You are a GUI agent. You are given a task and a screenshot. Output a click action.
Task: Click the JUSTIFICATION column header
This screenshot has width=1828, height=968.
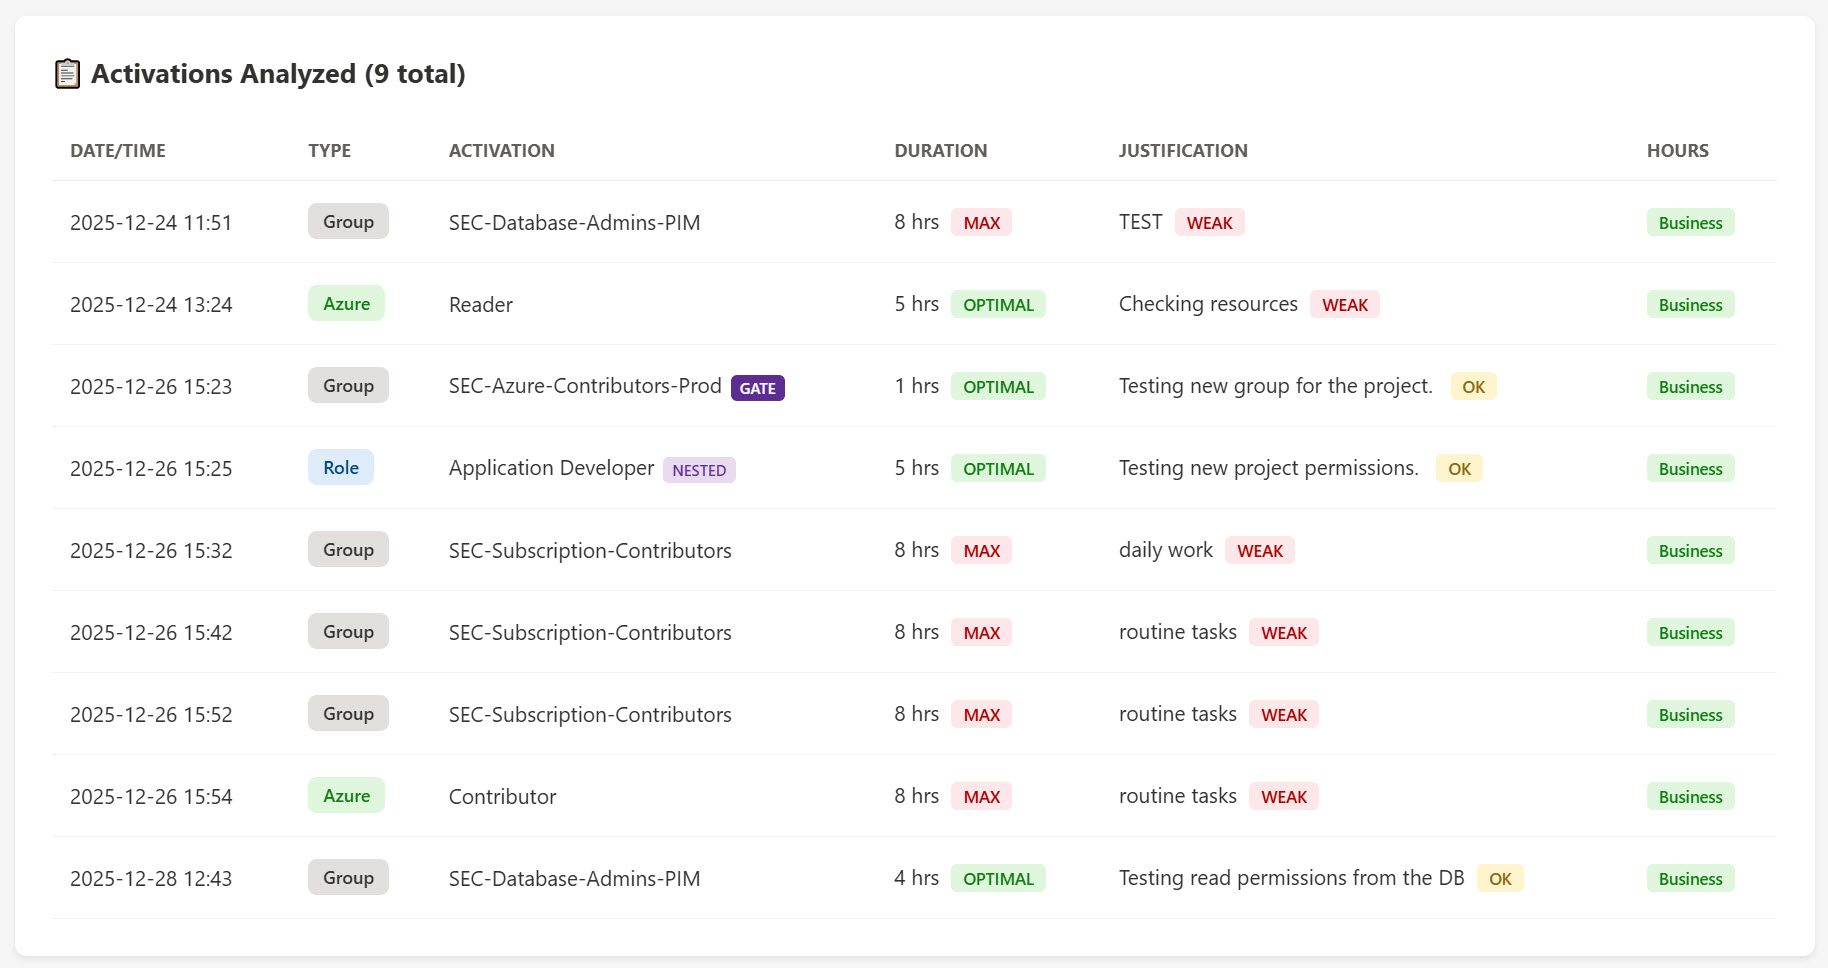click(1182, 151)
